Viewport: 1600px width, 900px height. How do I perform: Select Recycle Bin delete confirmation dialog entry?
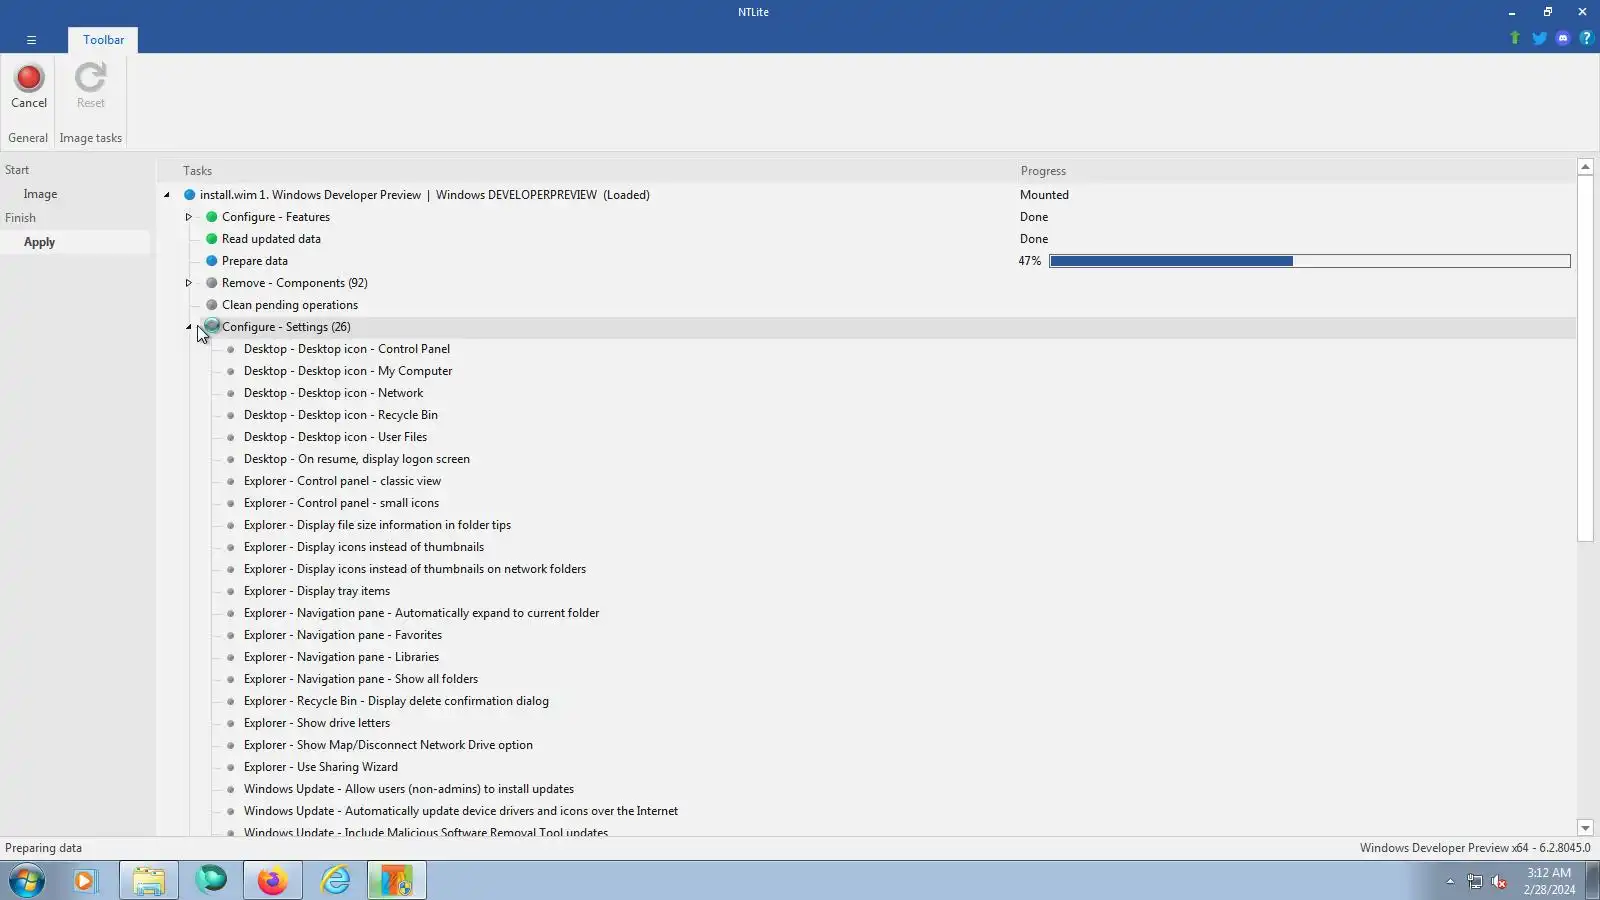[x=396, y=701]
